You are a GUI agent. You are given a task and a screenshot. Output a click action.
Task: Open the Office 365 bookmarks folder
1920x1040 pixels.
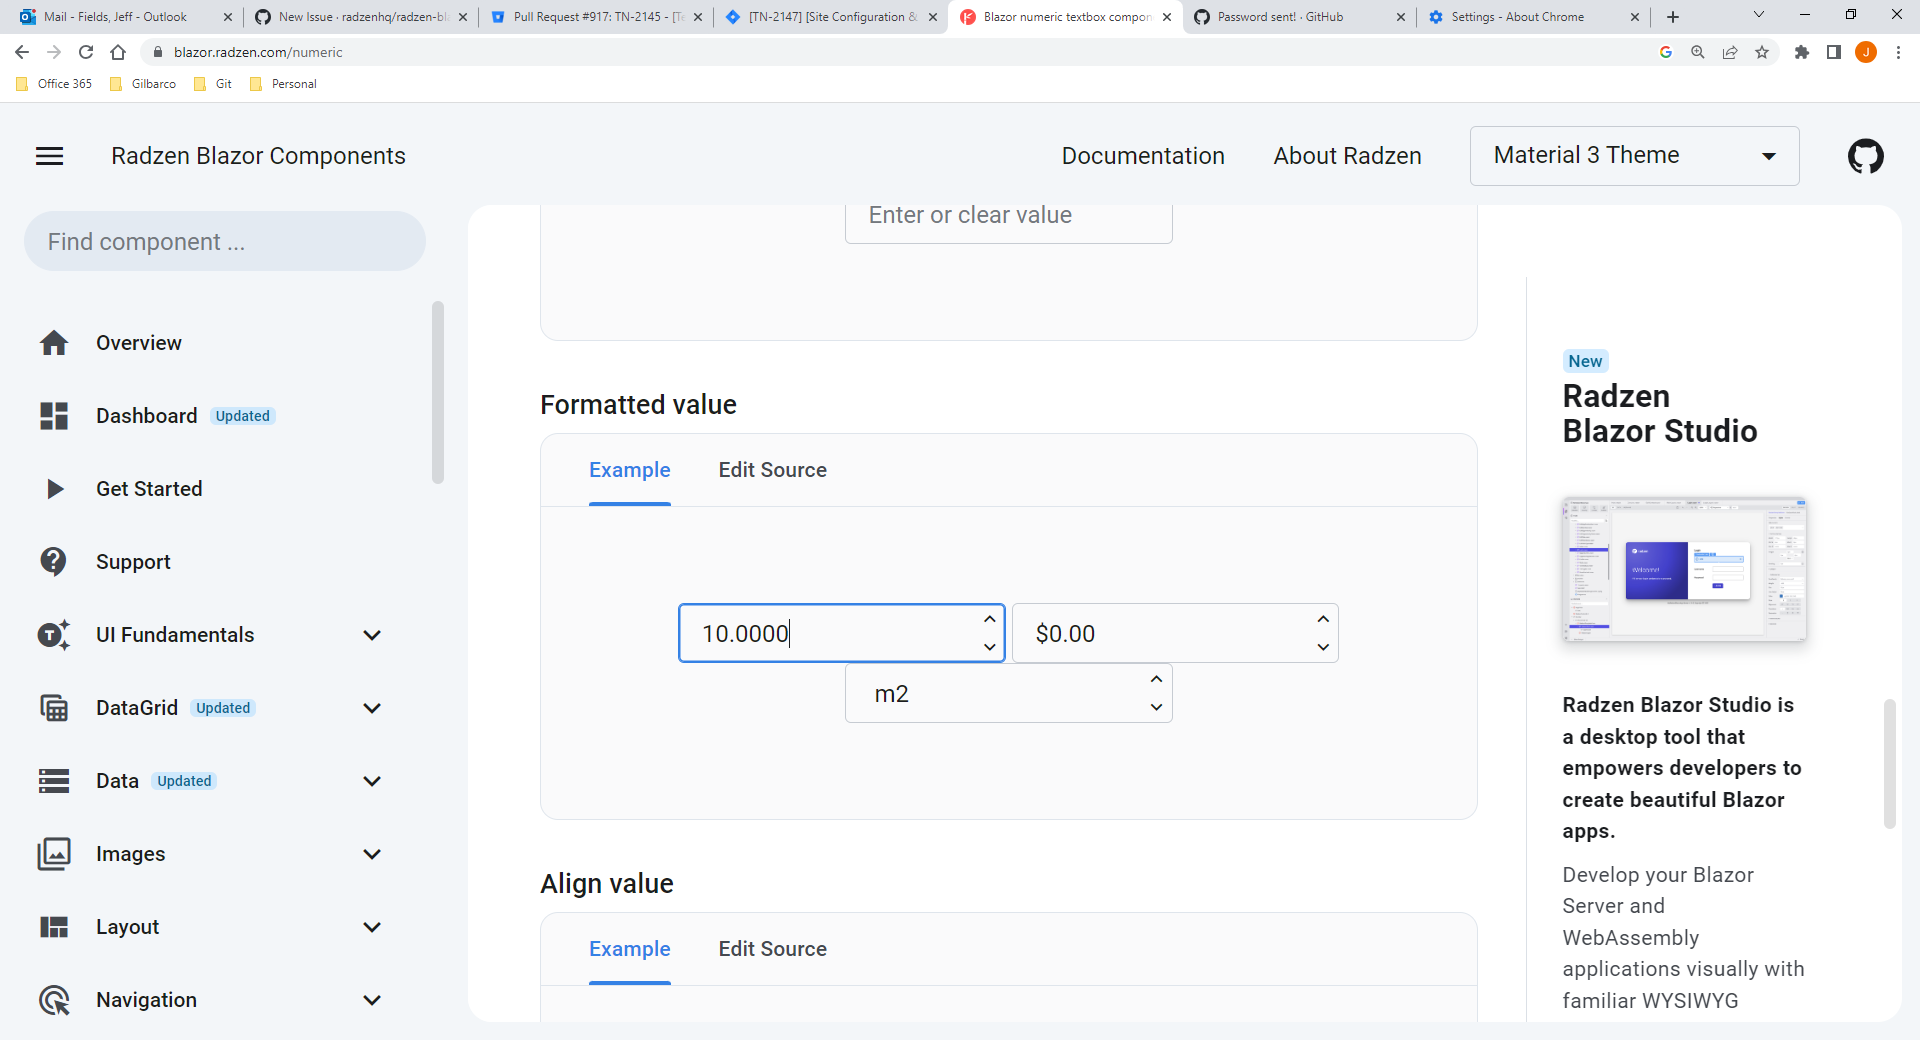[x=55, y=84]
